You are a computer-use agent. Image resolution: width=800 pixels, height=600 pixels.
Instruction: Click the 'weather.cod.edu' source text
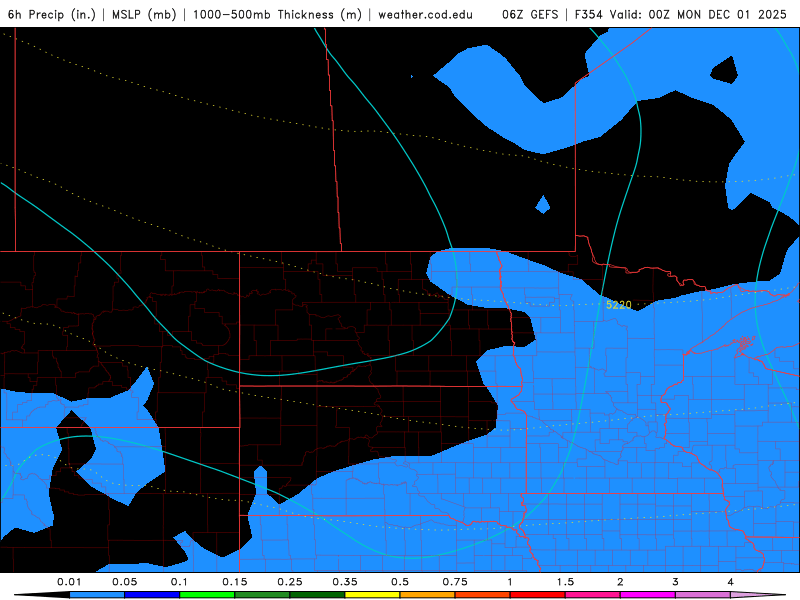pos(425,14)
